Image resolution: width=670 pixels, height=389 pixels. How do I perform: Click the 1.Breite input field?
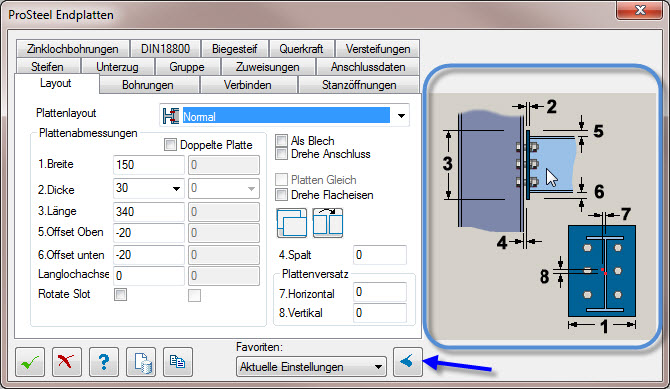coord(149,165)
